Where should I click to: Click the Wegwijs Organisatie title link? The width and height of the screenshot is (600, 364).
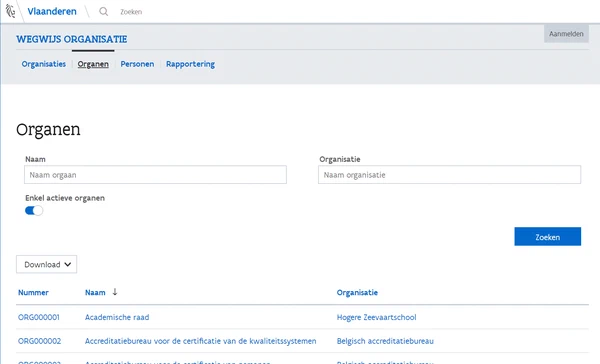(72, 39)
